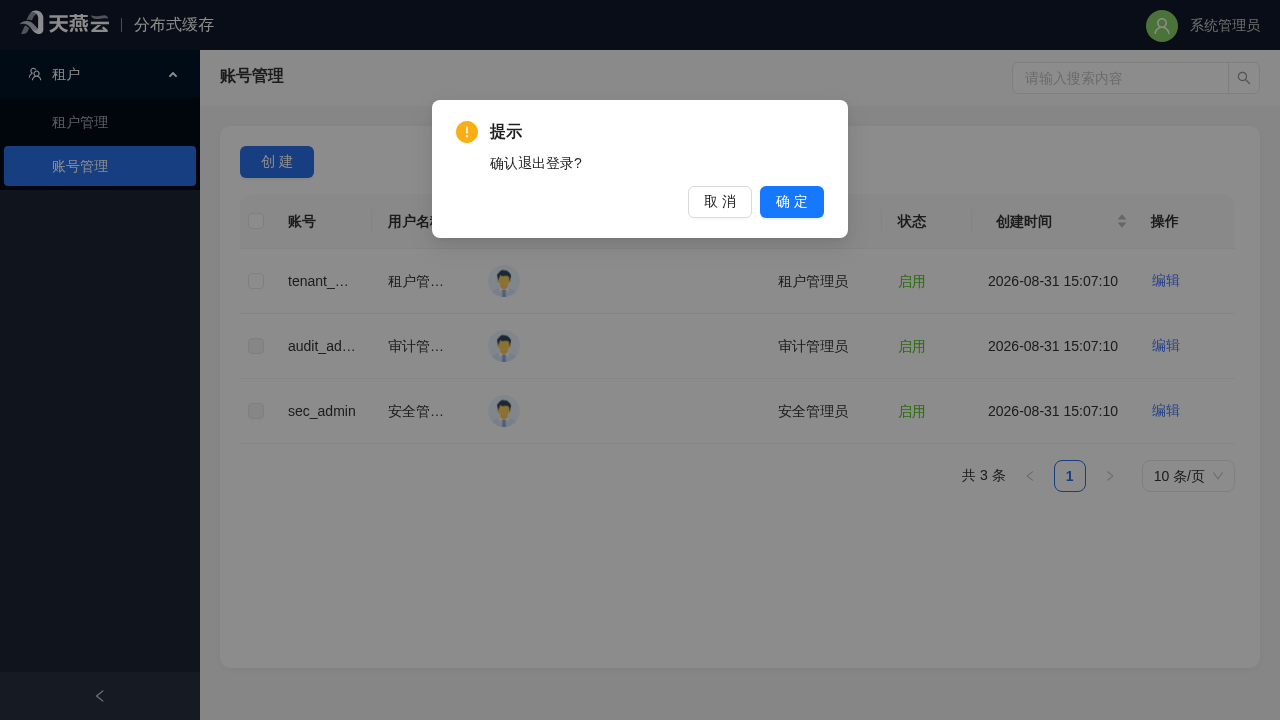Check the sec_admin row checkbox
The height and width of the screenshot is (720, 1280).
(x=256, y=411)
